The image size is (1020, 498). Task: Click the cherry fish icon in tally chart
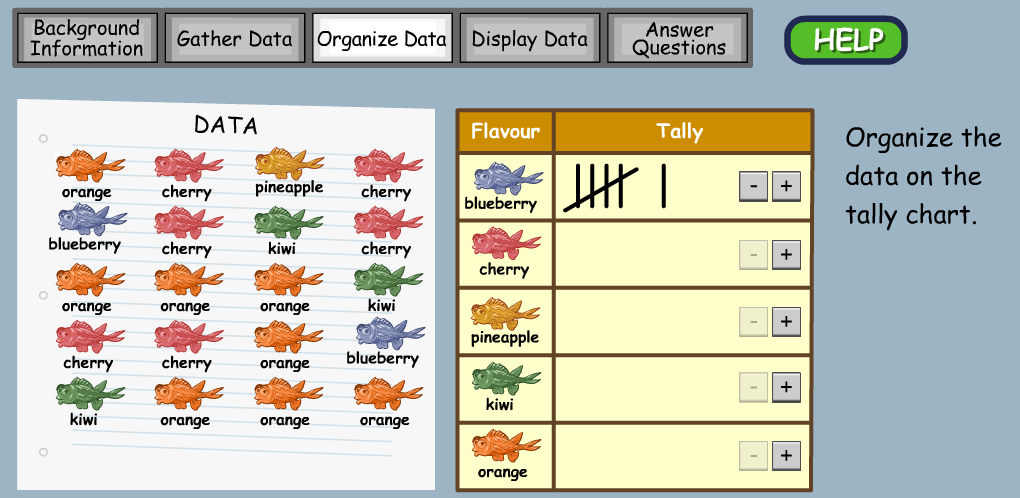coord(505,245)
